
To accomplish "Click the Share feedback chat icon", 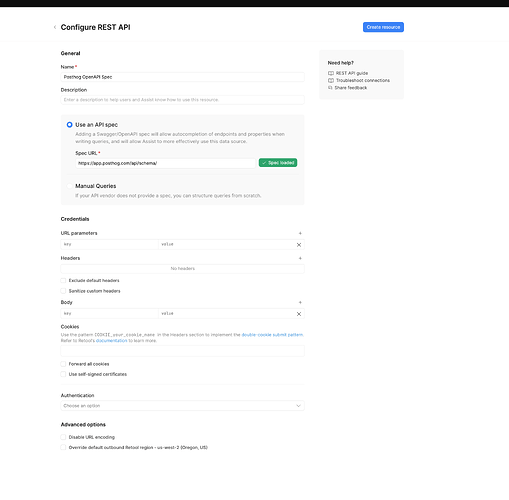I will pyautogui.click(x=330, y=88).
